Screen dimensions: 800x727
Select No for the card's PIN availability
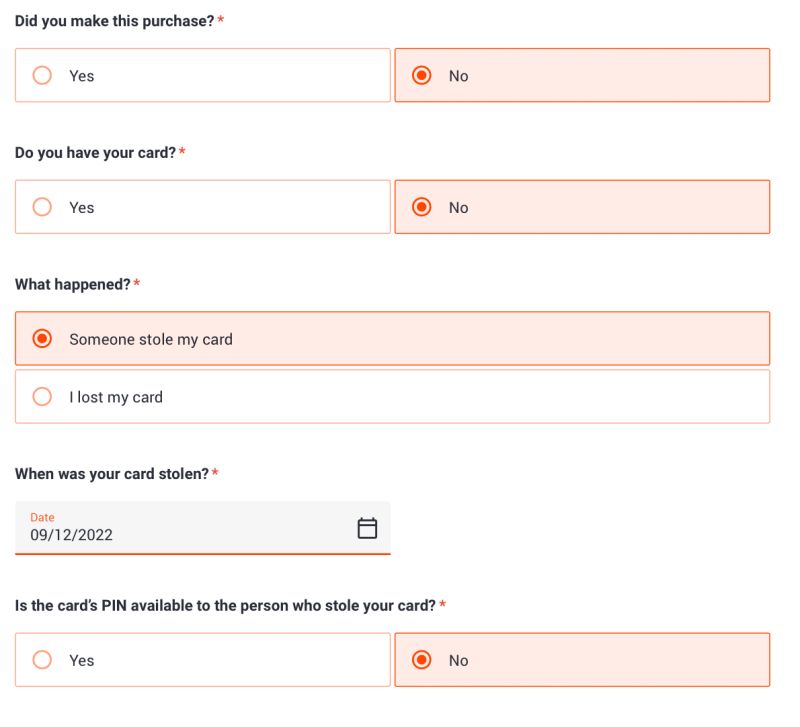(x=422, y=660)
